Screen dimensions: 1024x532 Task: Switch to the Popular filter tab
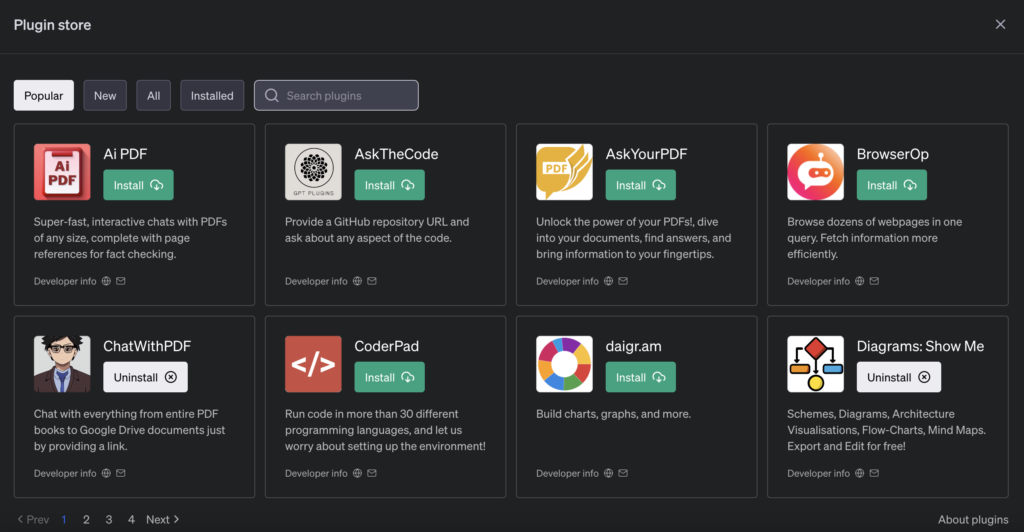pyautogui.click(x=44, y=96)
